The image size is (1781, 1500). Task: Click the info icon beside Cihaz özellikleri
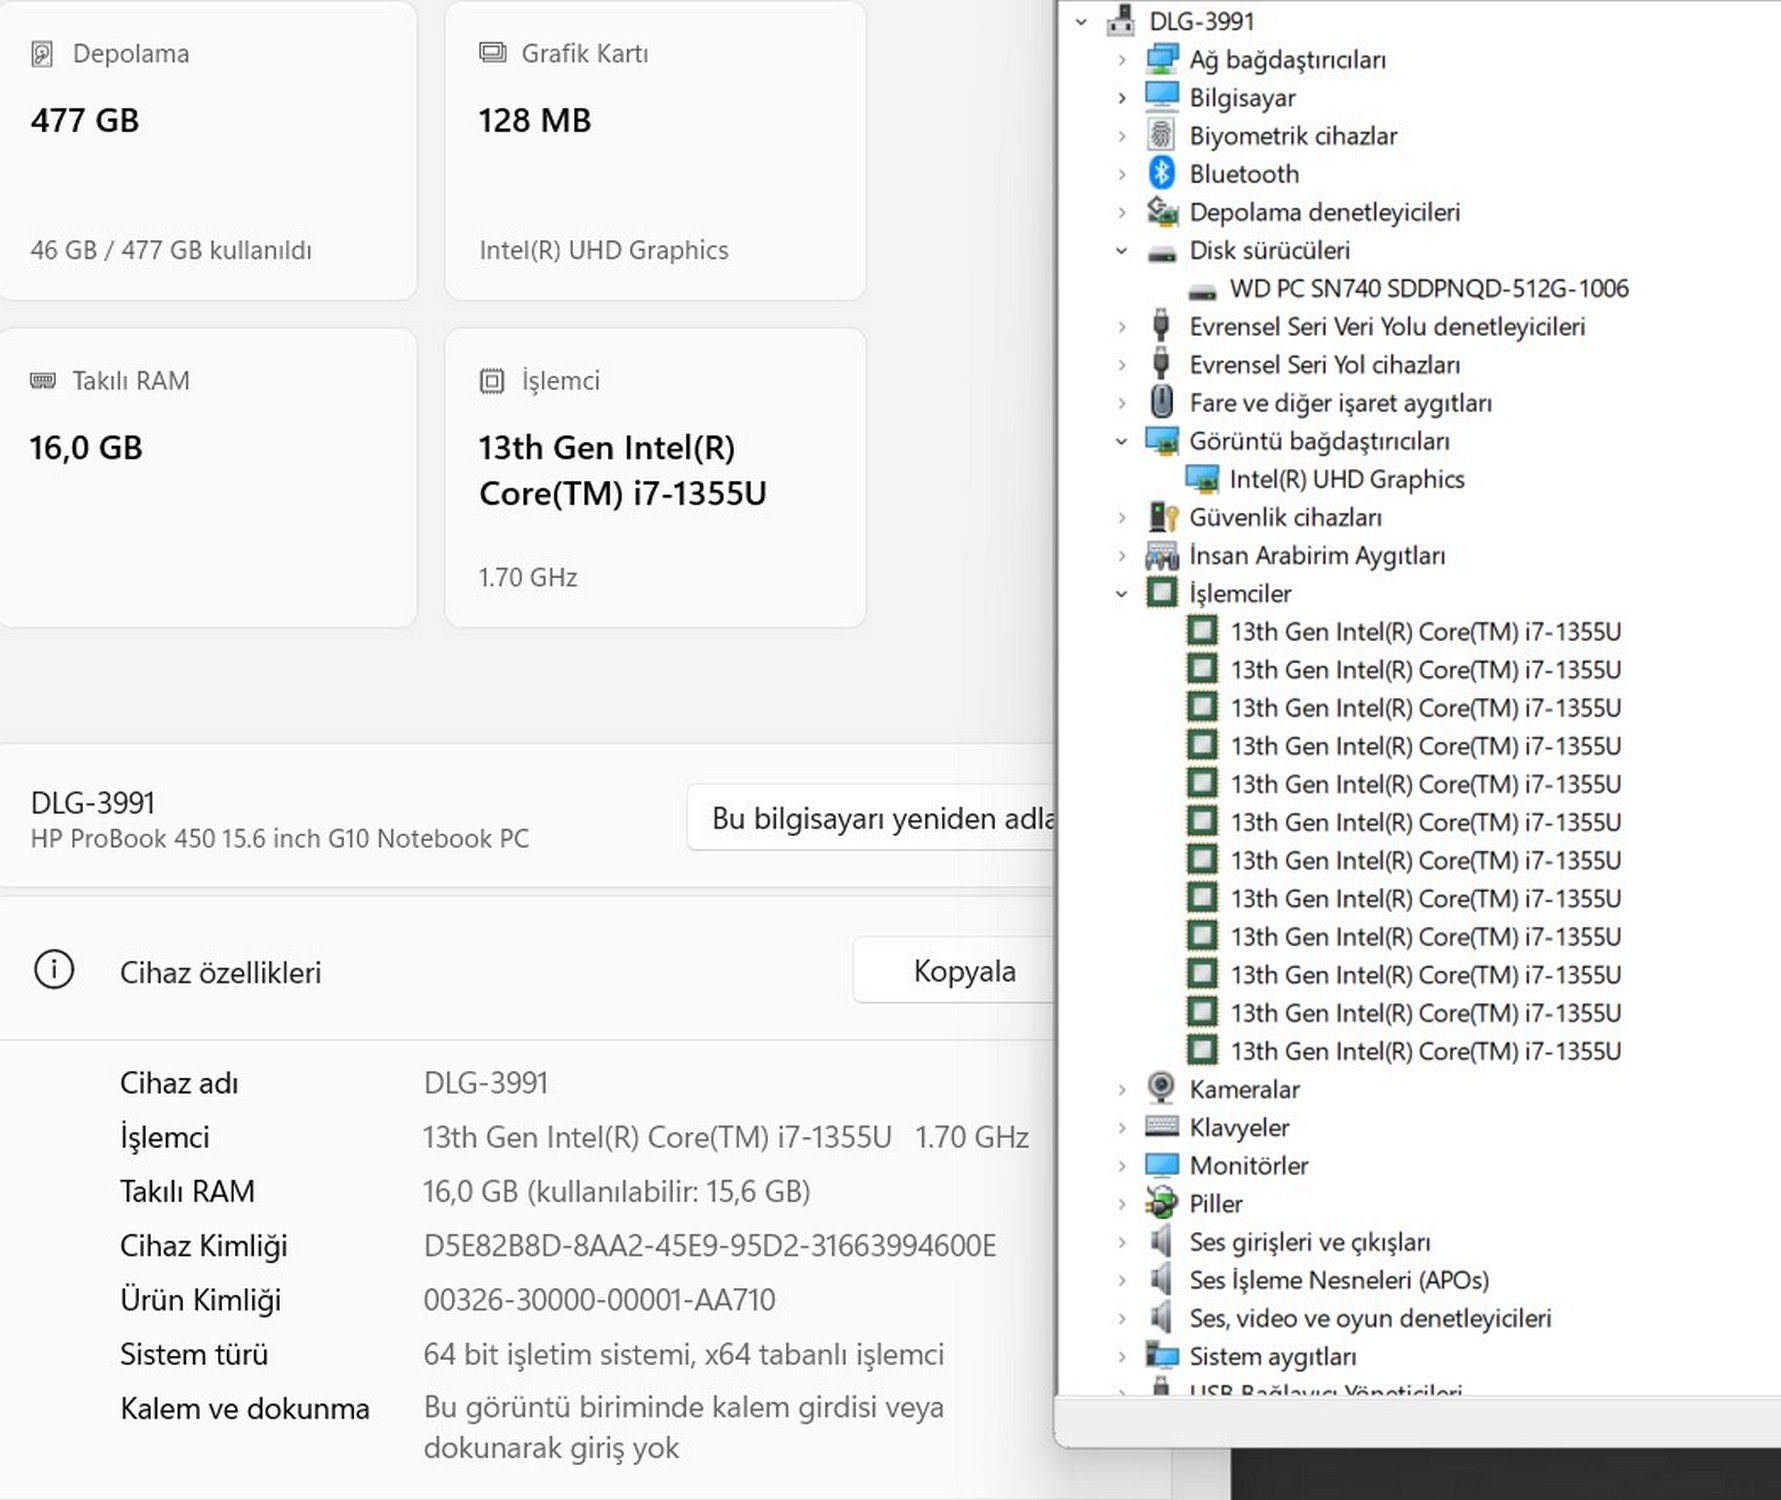point(54,970)
